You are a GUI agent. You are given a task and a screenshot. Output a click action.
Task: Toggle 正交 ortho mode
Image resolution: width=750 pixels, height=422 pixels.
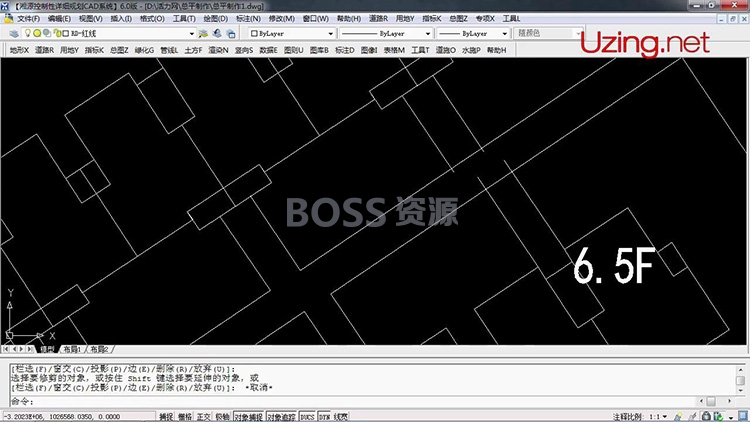(x=203, y=417)
